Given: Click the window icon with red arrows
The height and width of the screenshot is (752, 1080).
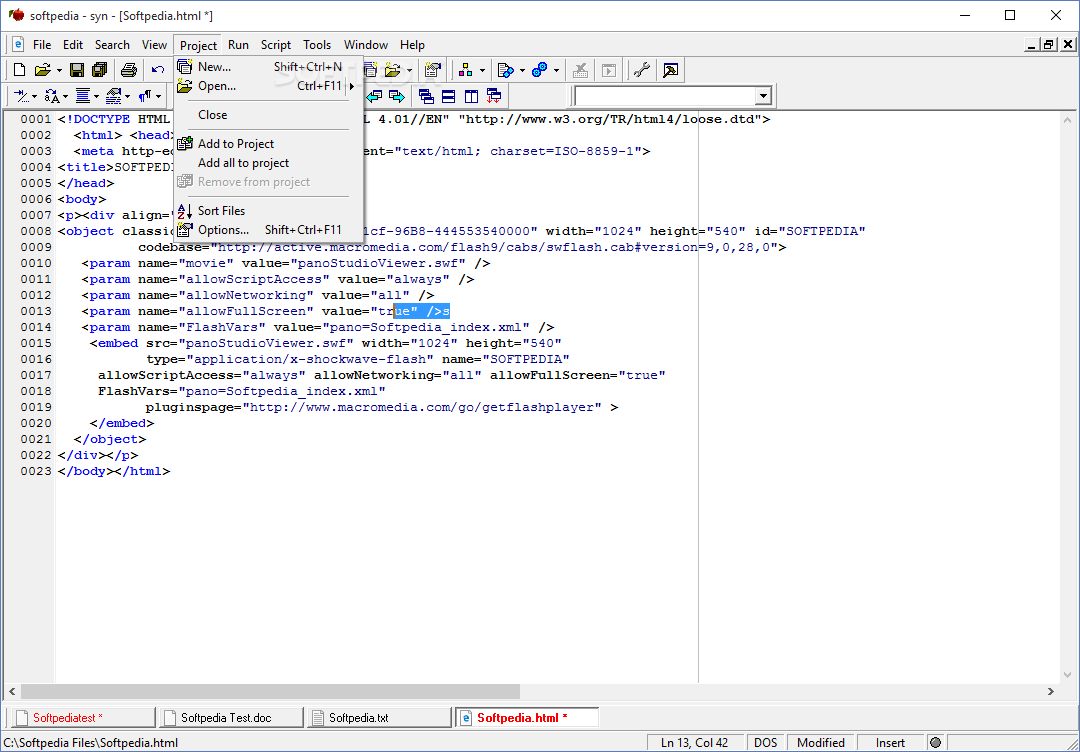Looking at the screenshot, I should coord(494,96).
